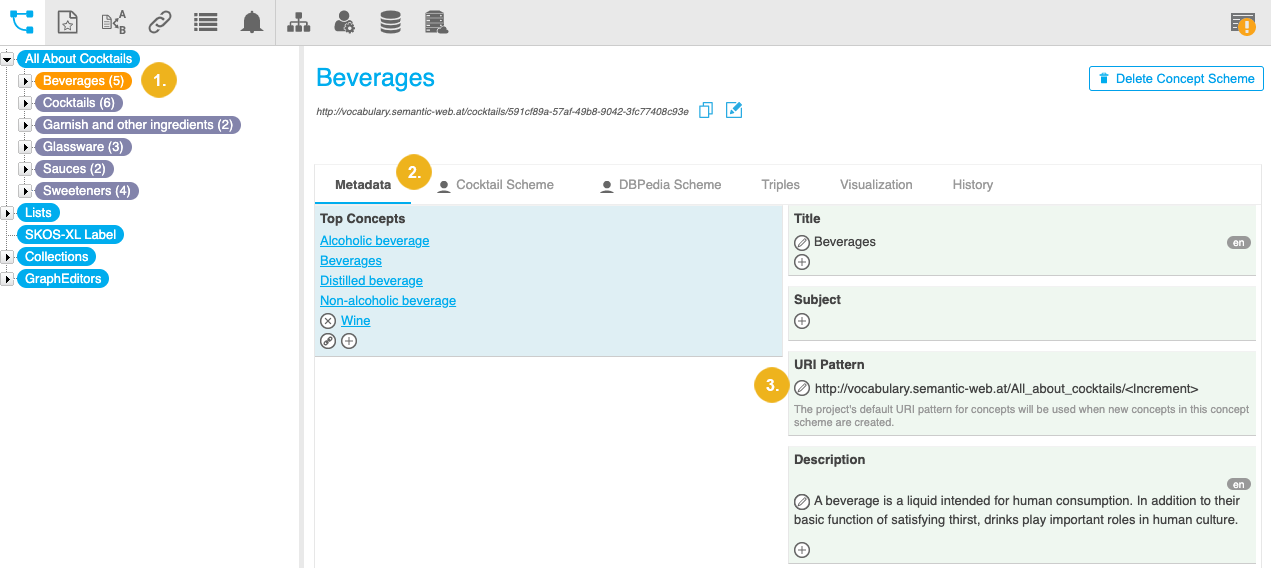Open the hierarchy org-chart toolbar icon
Viewport: 1271px width, 568px height.
click(298, 22)
